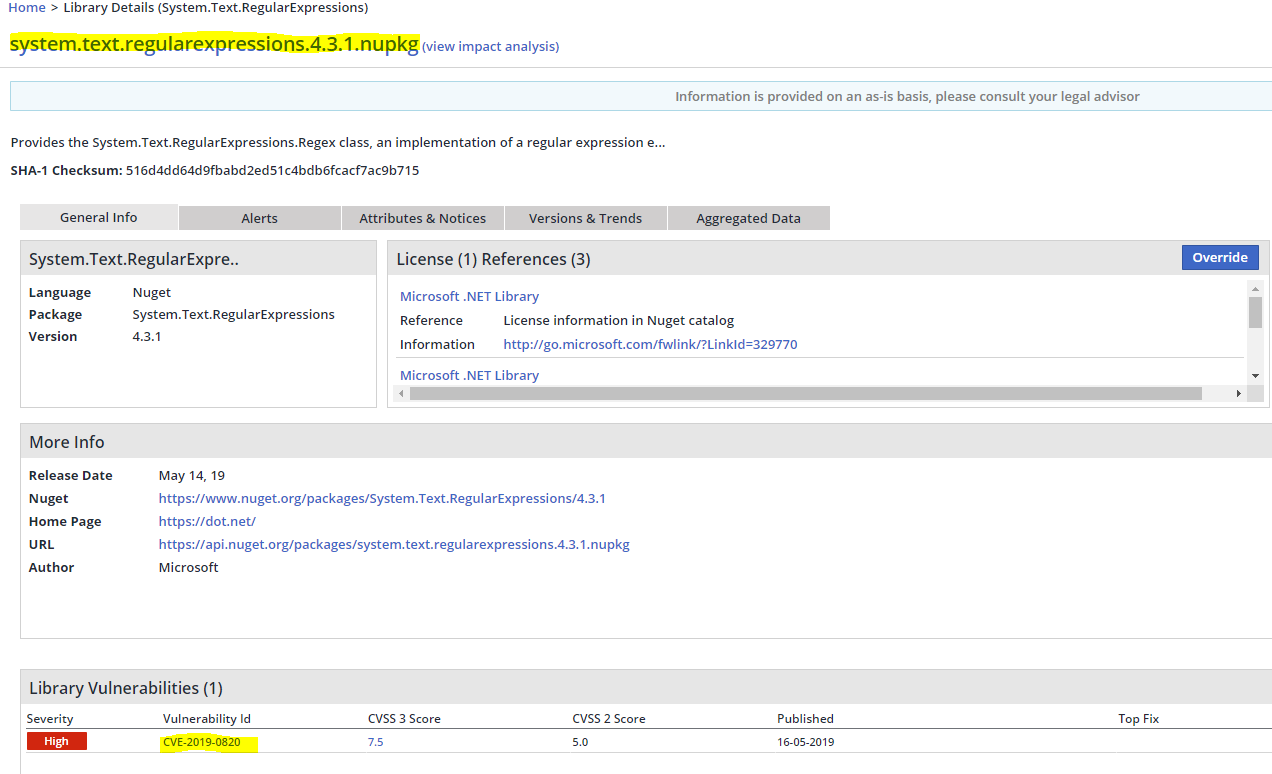The width and height of the screenshot is (1272, 774).
Task: Click the license panel vertical scrollbar thumb
Action: point(1255,312)
